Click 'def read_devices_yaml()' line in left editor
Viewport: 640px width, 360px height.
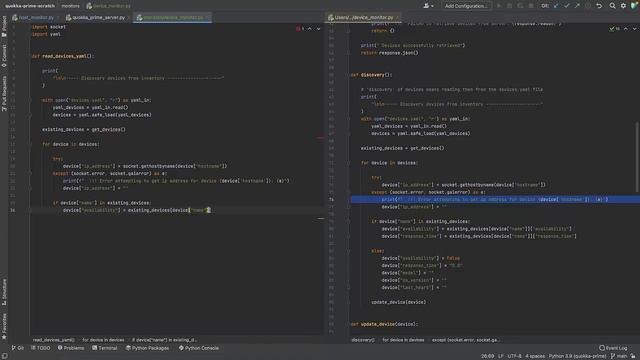pos(63,56)
